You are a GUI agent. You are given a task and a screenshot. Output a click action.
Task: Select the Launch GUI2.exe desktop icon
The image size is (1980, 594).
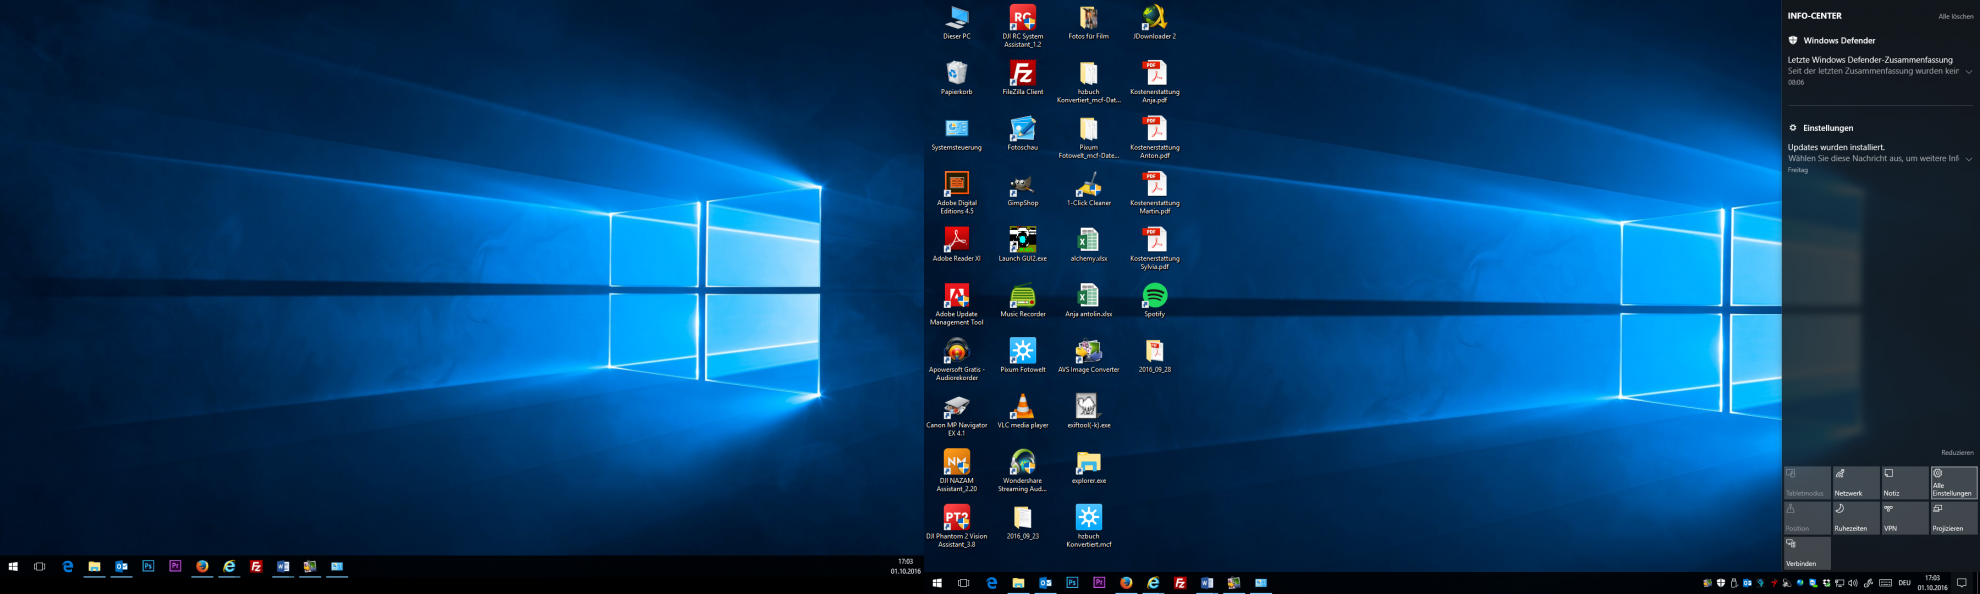pyautogui.click(x=1023, y=245)
